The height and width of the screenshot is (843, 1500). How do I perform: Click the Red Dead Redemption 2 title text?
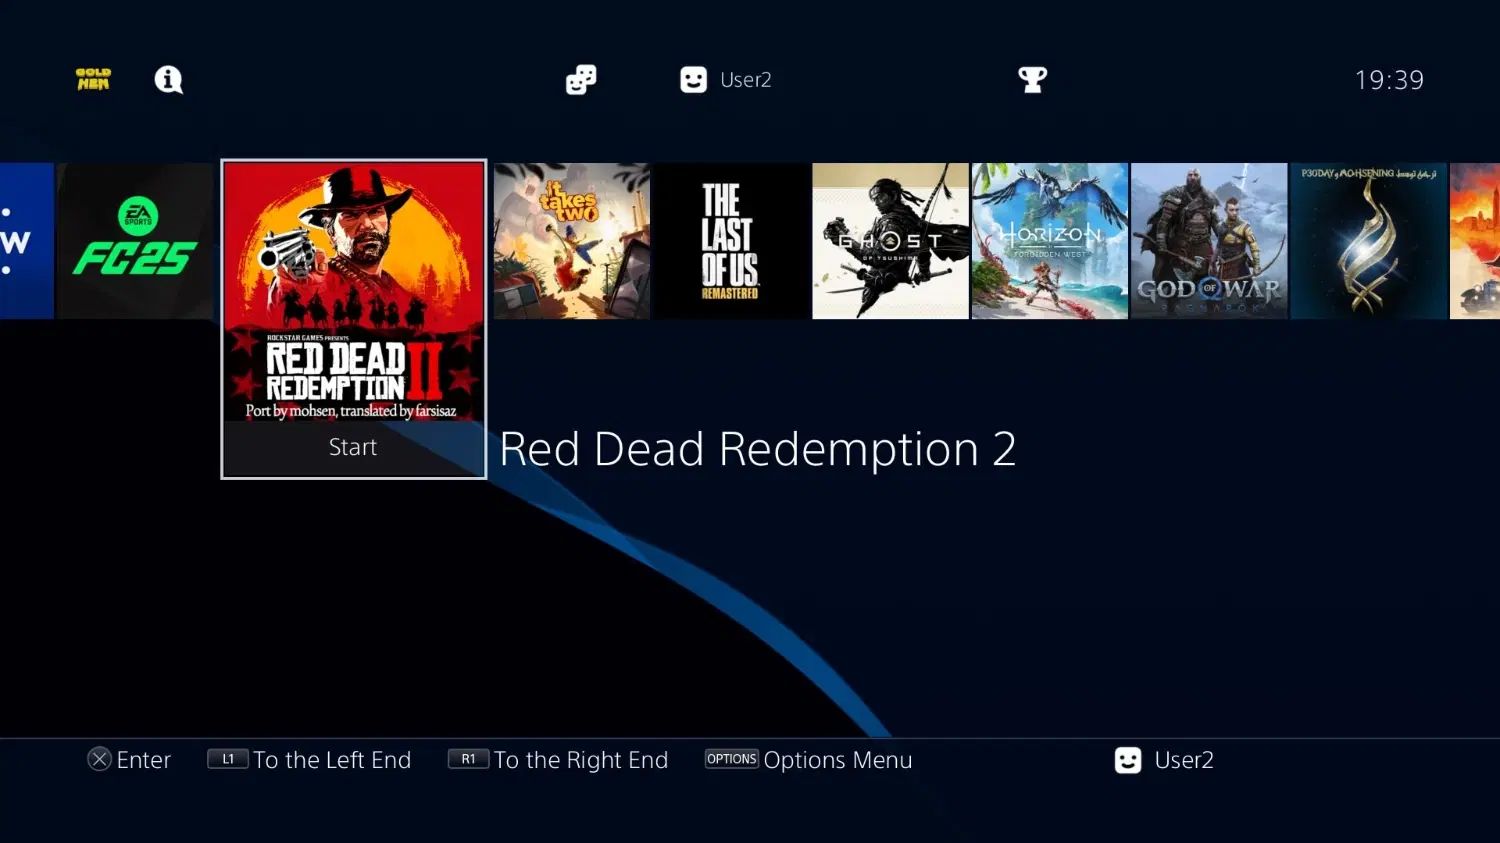pos(758,449)
